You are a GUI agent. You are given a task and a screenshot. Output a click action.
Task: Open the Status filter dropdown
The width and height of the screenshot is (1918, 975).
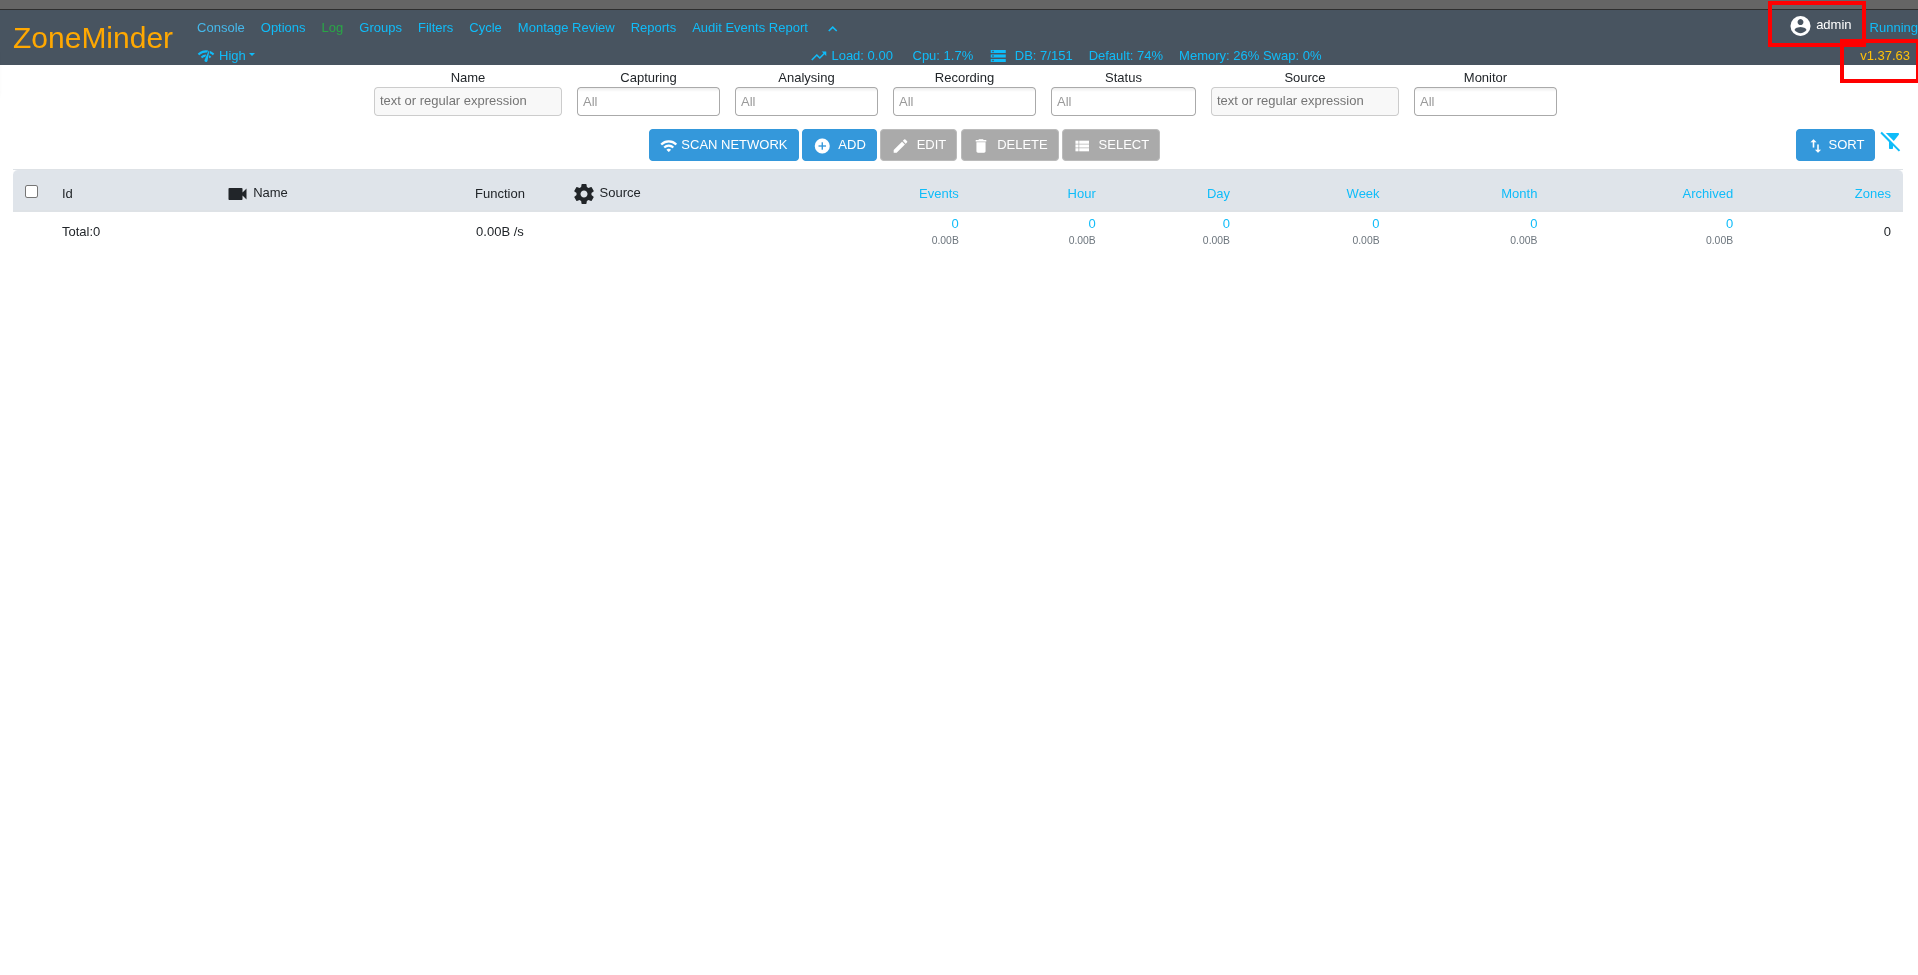1123,101
